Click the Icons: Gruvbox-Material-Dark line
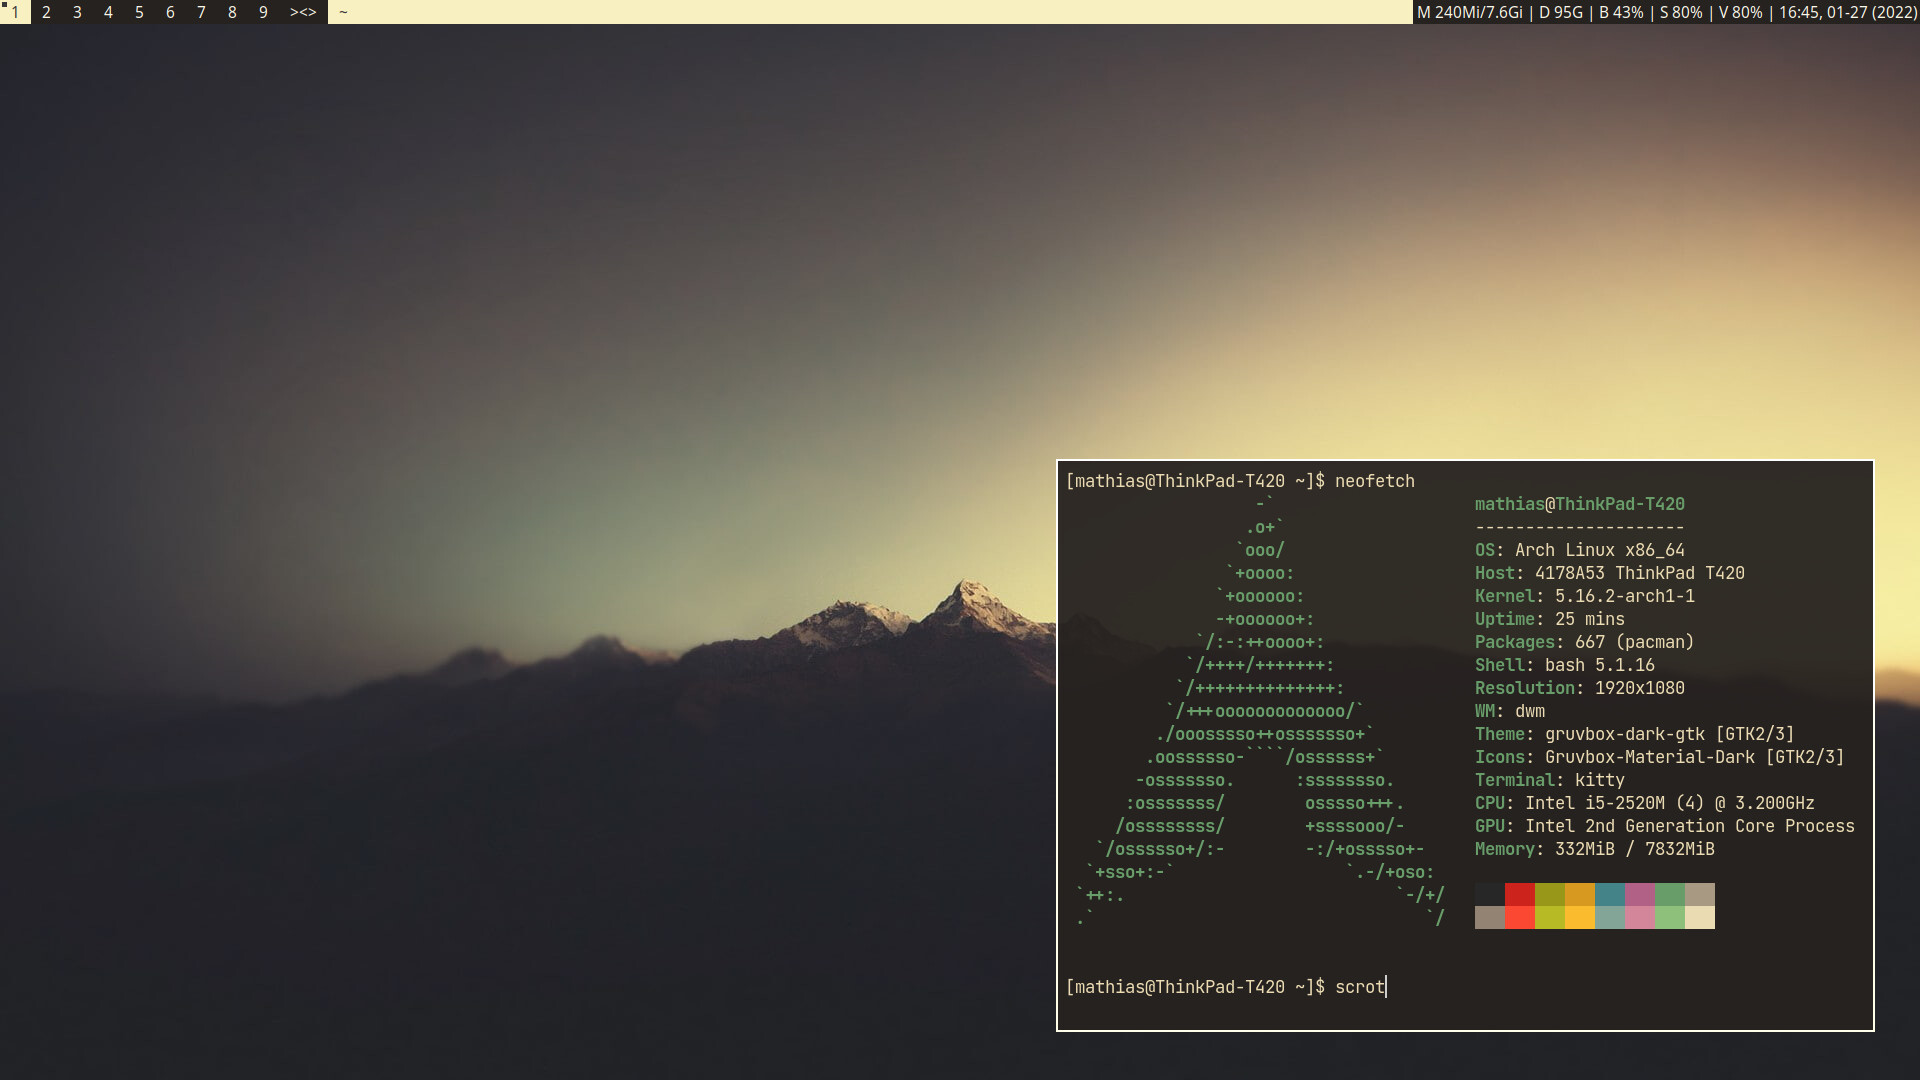 1659,757
